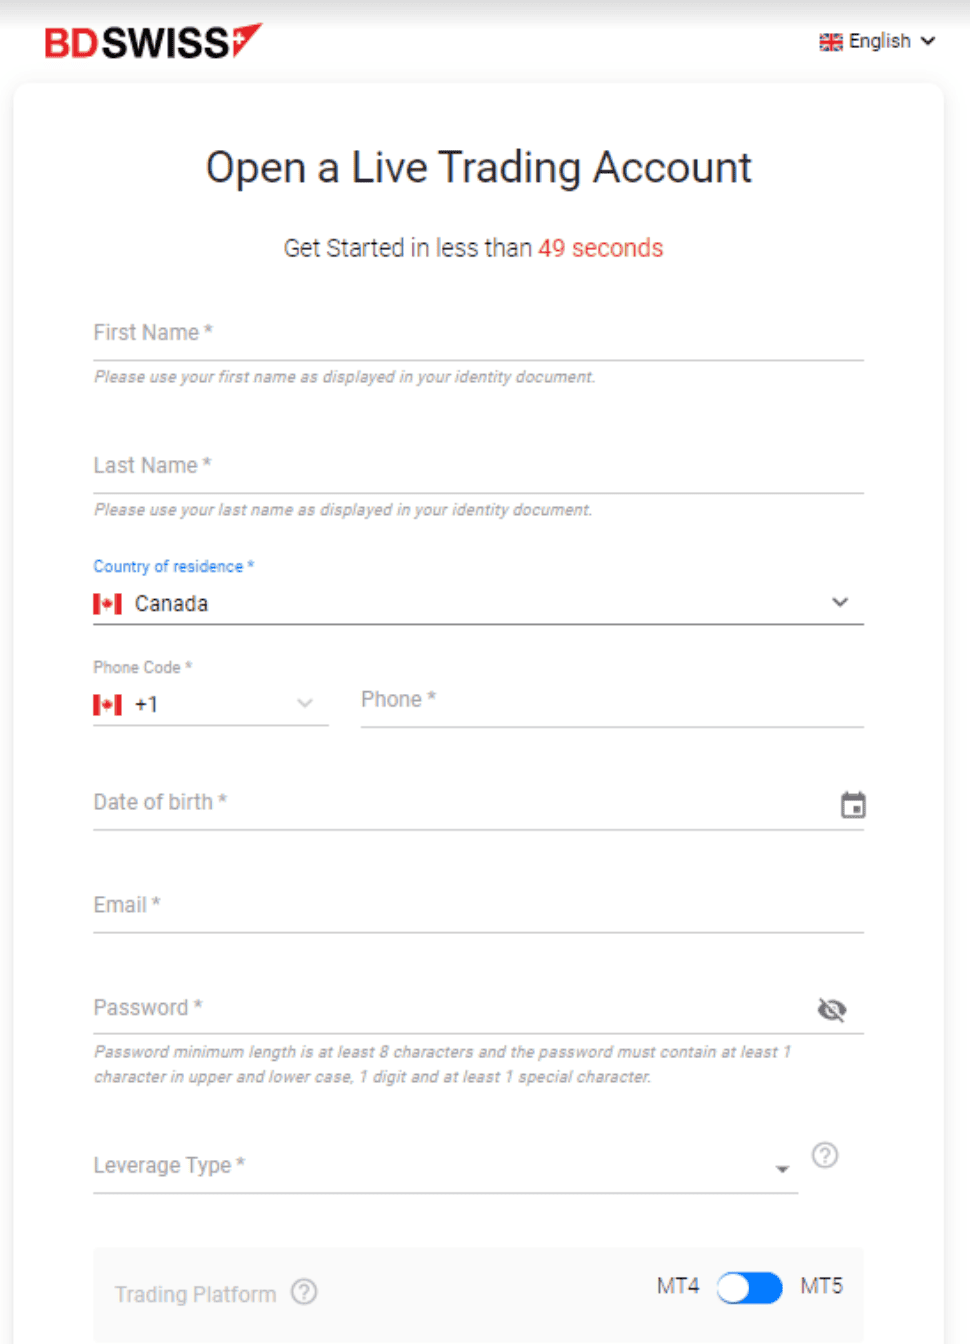This screenshot has width=970, height=1344.
Task: Click the Canada flag in Phone Code field
Action: pyautogui.click(x=107, y=704)
